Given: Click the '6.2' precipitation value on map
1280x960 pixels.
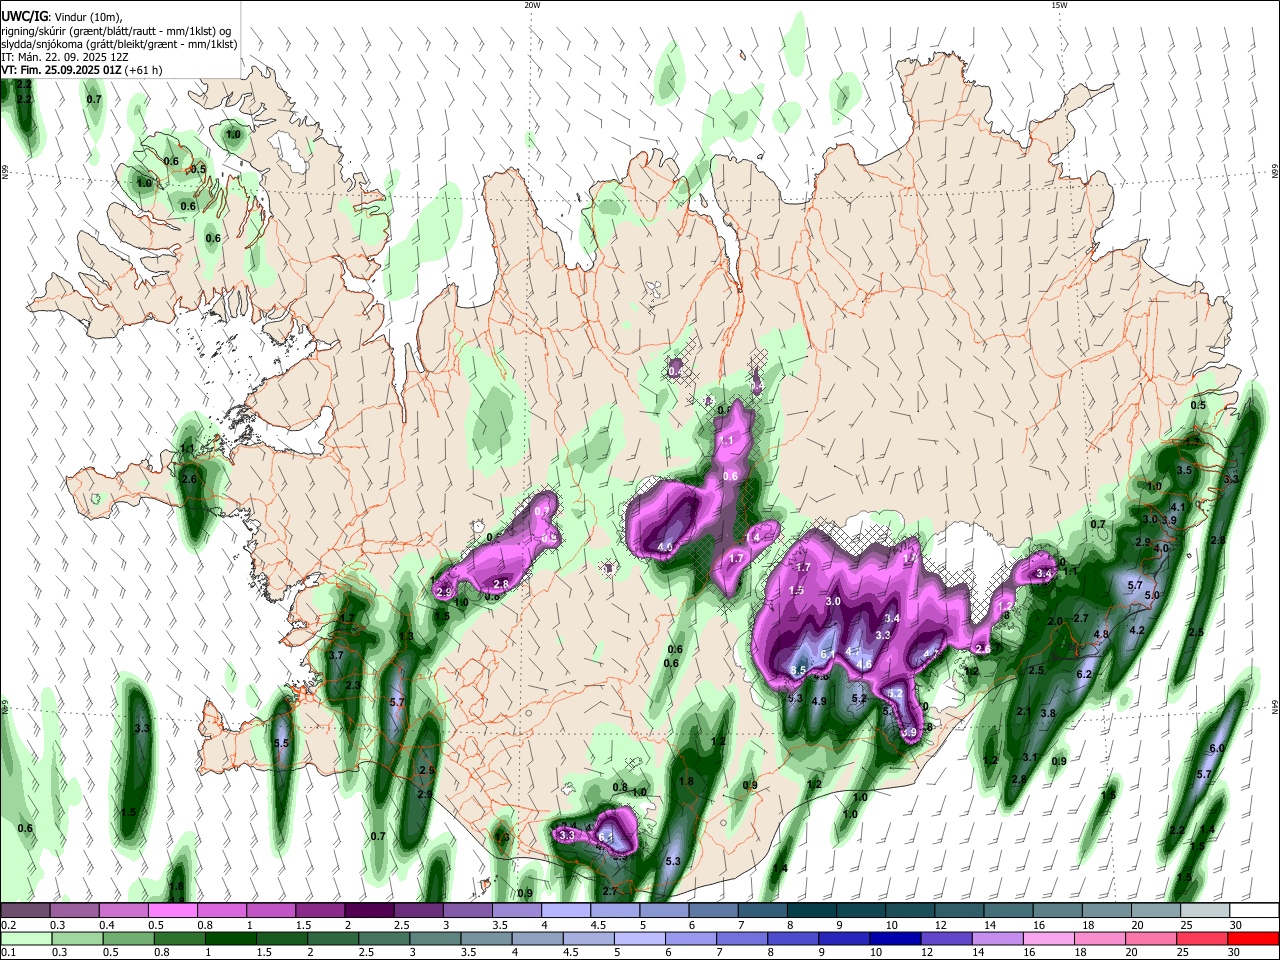Looking at the screenshot, I should (x=1084, y=674).
